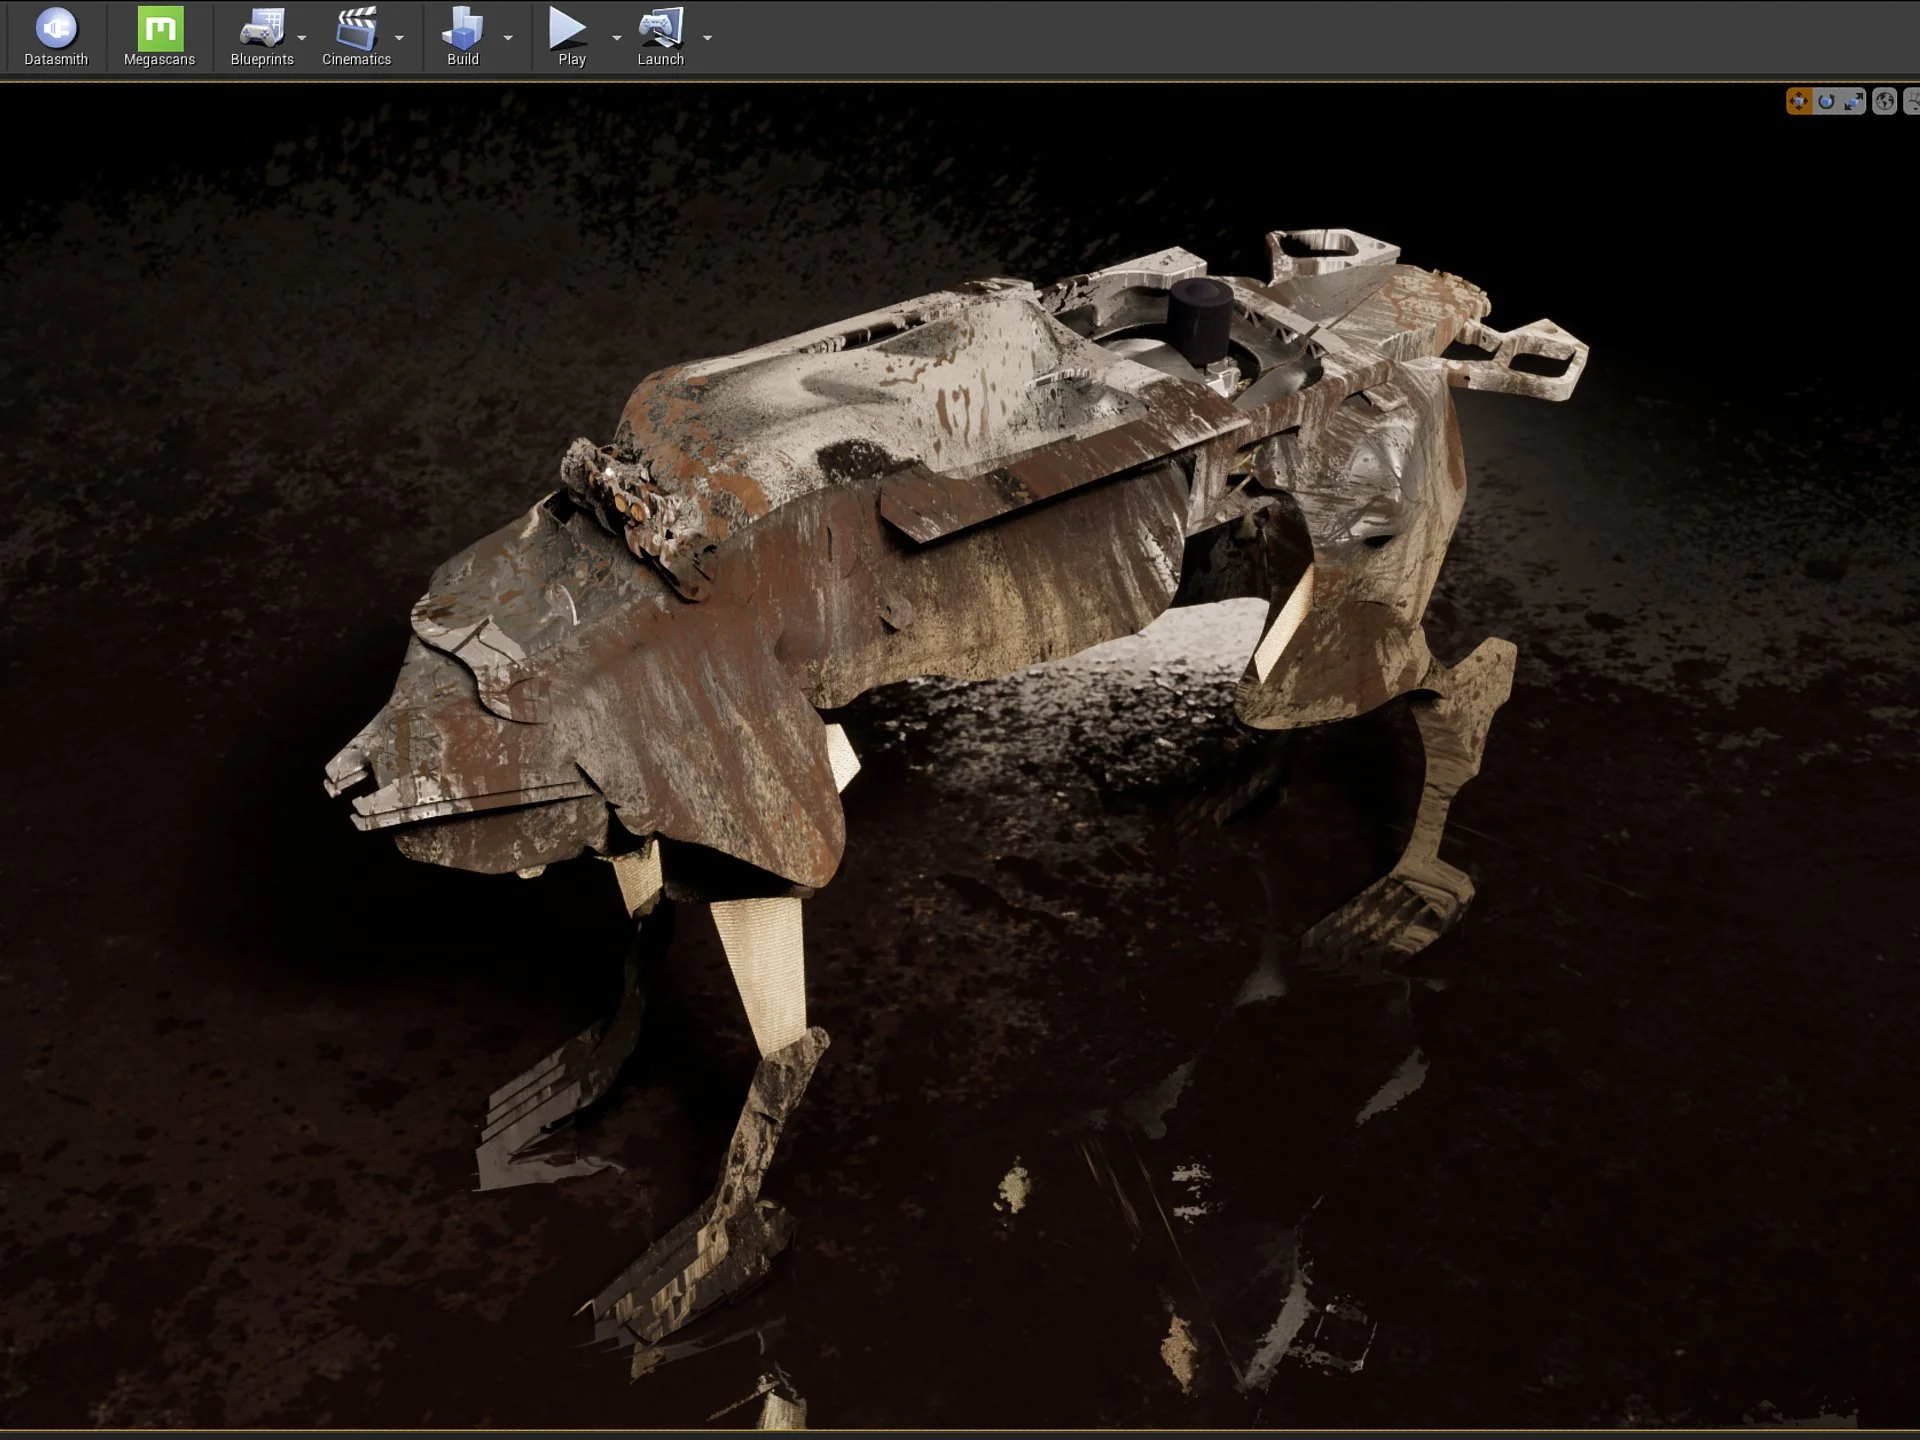The height and width of the screenshot is (1440, 1920).
Task: Open the Megascans plugin
Action: tap(160, 37)
